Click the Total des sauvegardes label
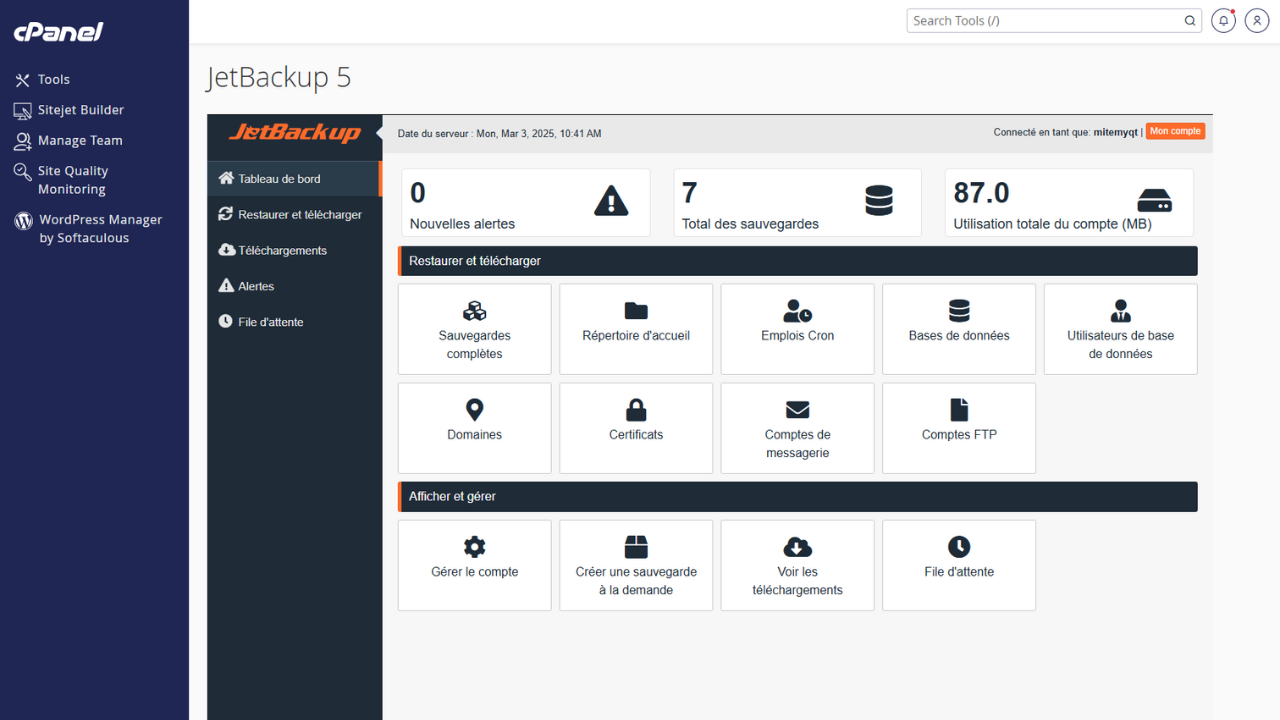 click(750, 224)
